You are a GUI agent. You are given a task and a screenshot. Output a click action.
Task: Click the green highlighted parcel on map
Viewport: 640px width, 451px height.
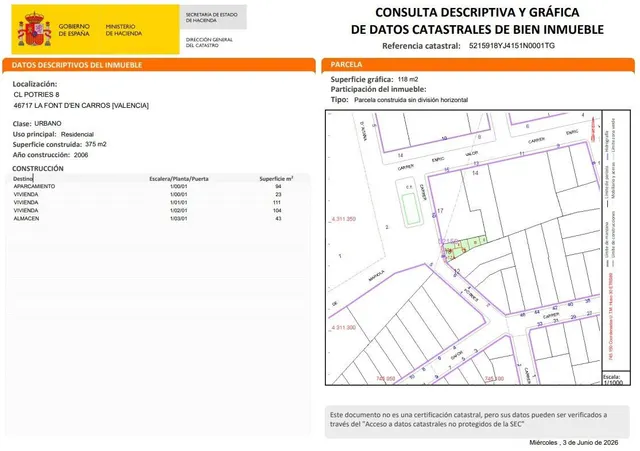465,247
